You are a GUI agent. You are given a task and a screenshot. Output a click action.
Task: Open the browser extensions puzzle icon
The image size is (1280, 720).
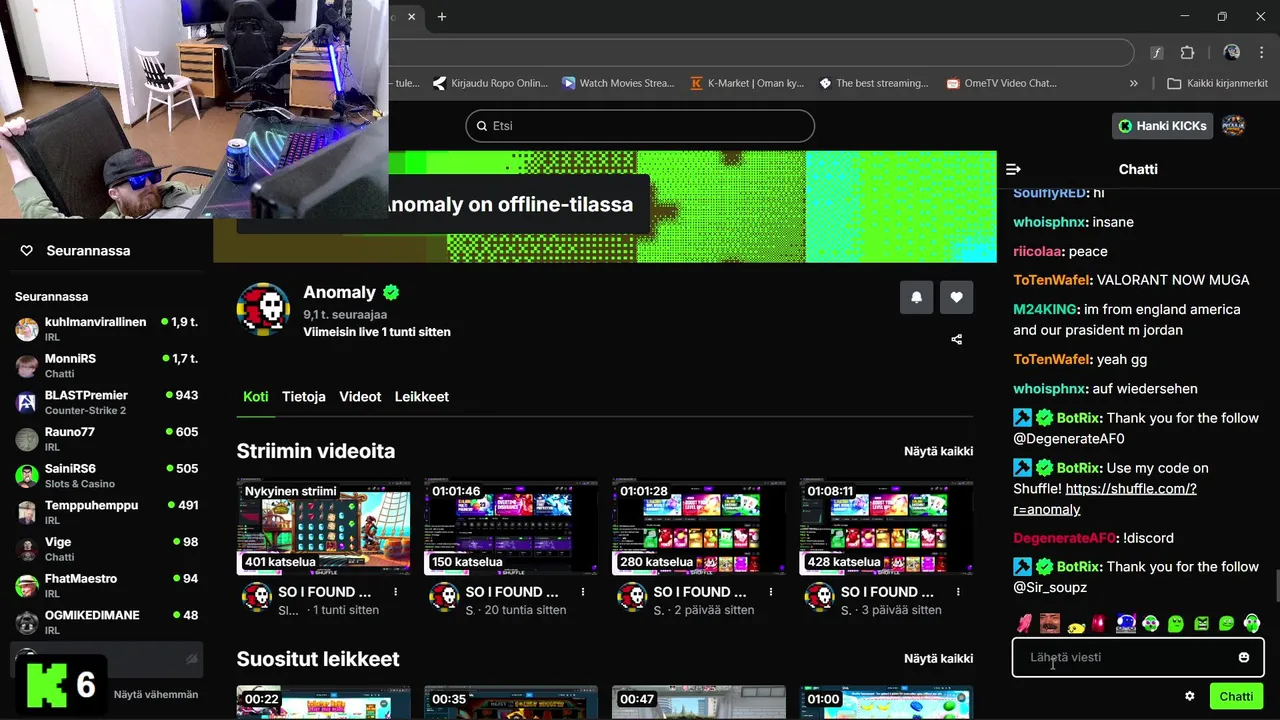(1187, 53)
